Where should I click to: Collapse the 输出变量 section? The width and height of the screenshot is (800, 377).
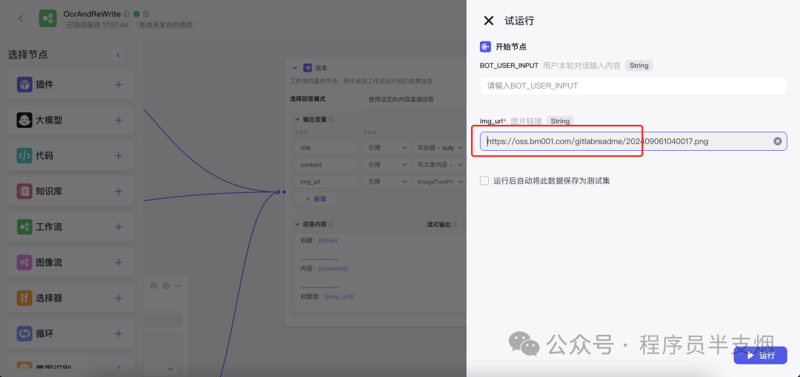[297, 119]
